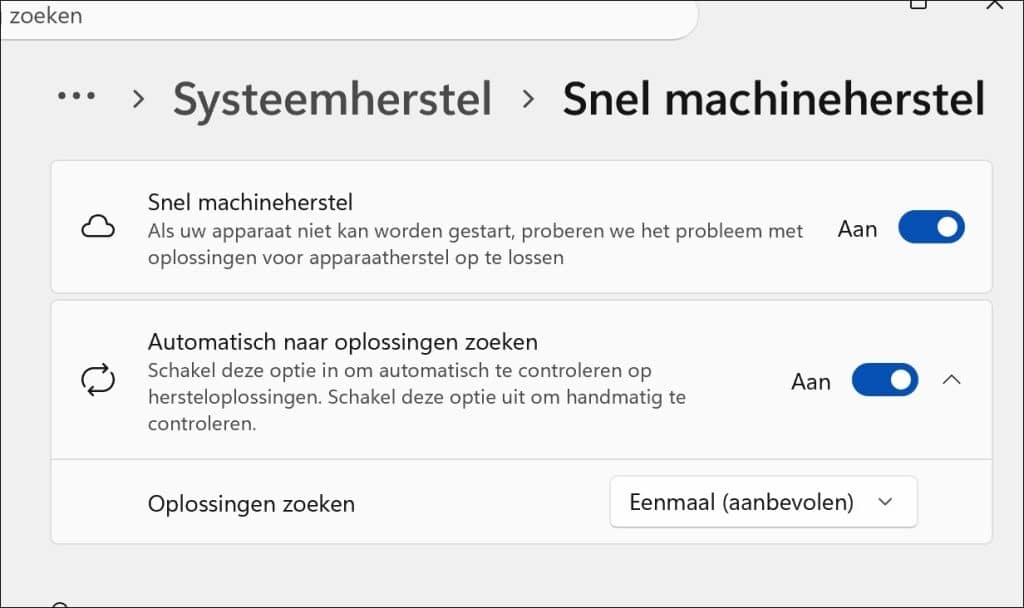1024x608 pixels.
Task: Click the sync-loop icon next to Automatisch zoeken
Action: click(x=98, y=380)
